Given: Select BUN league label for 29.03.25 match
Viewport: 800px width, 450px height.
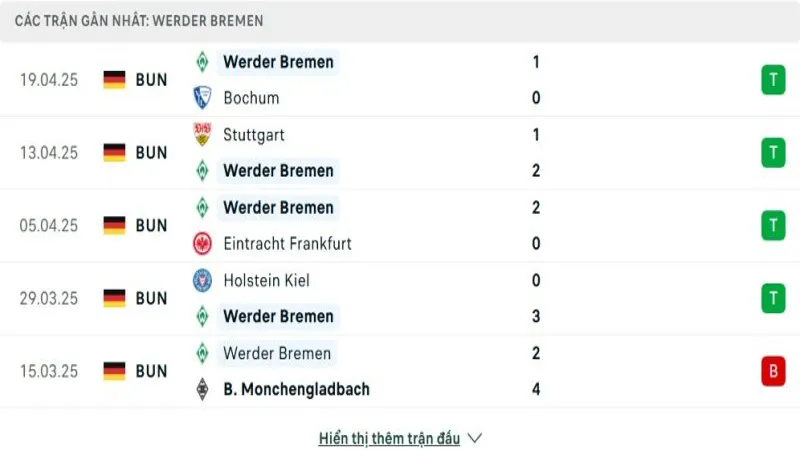Looking at the screenshot, I should point(151,298).
